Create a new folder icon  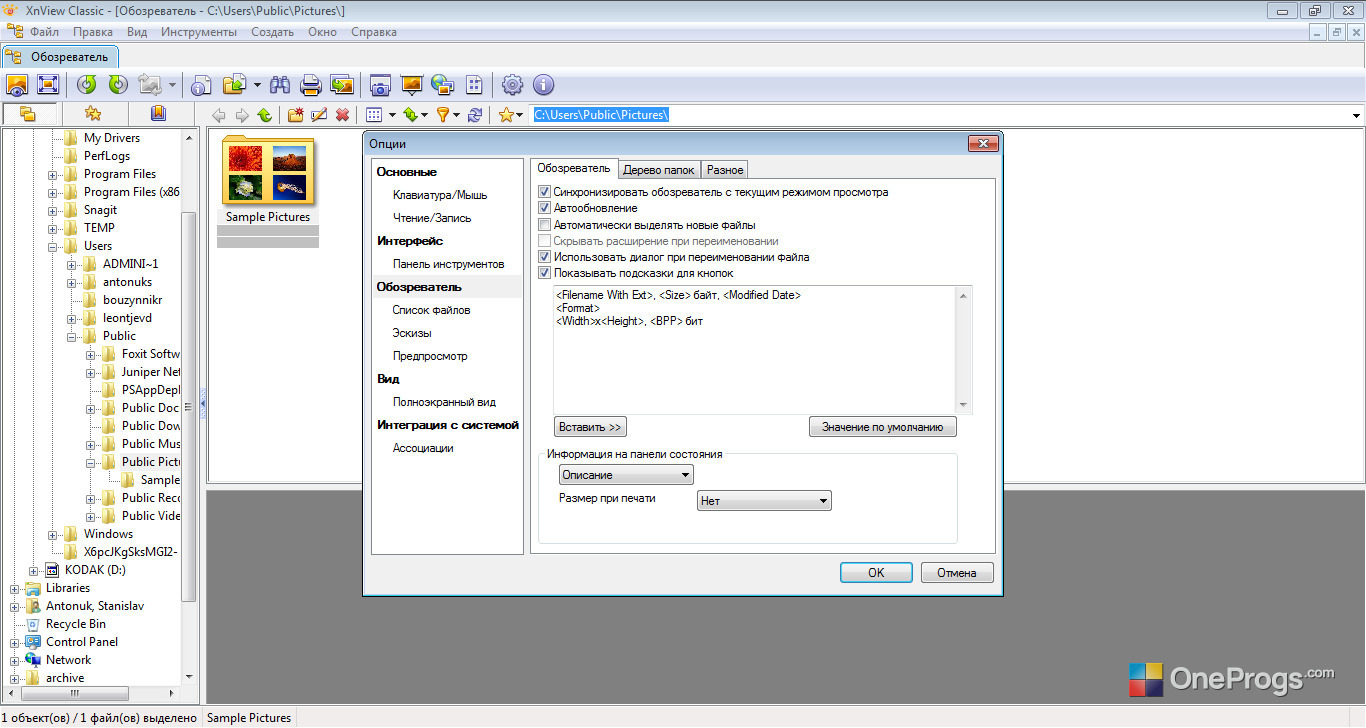pyautogui.click(x=297, y=115)
